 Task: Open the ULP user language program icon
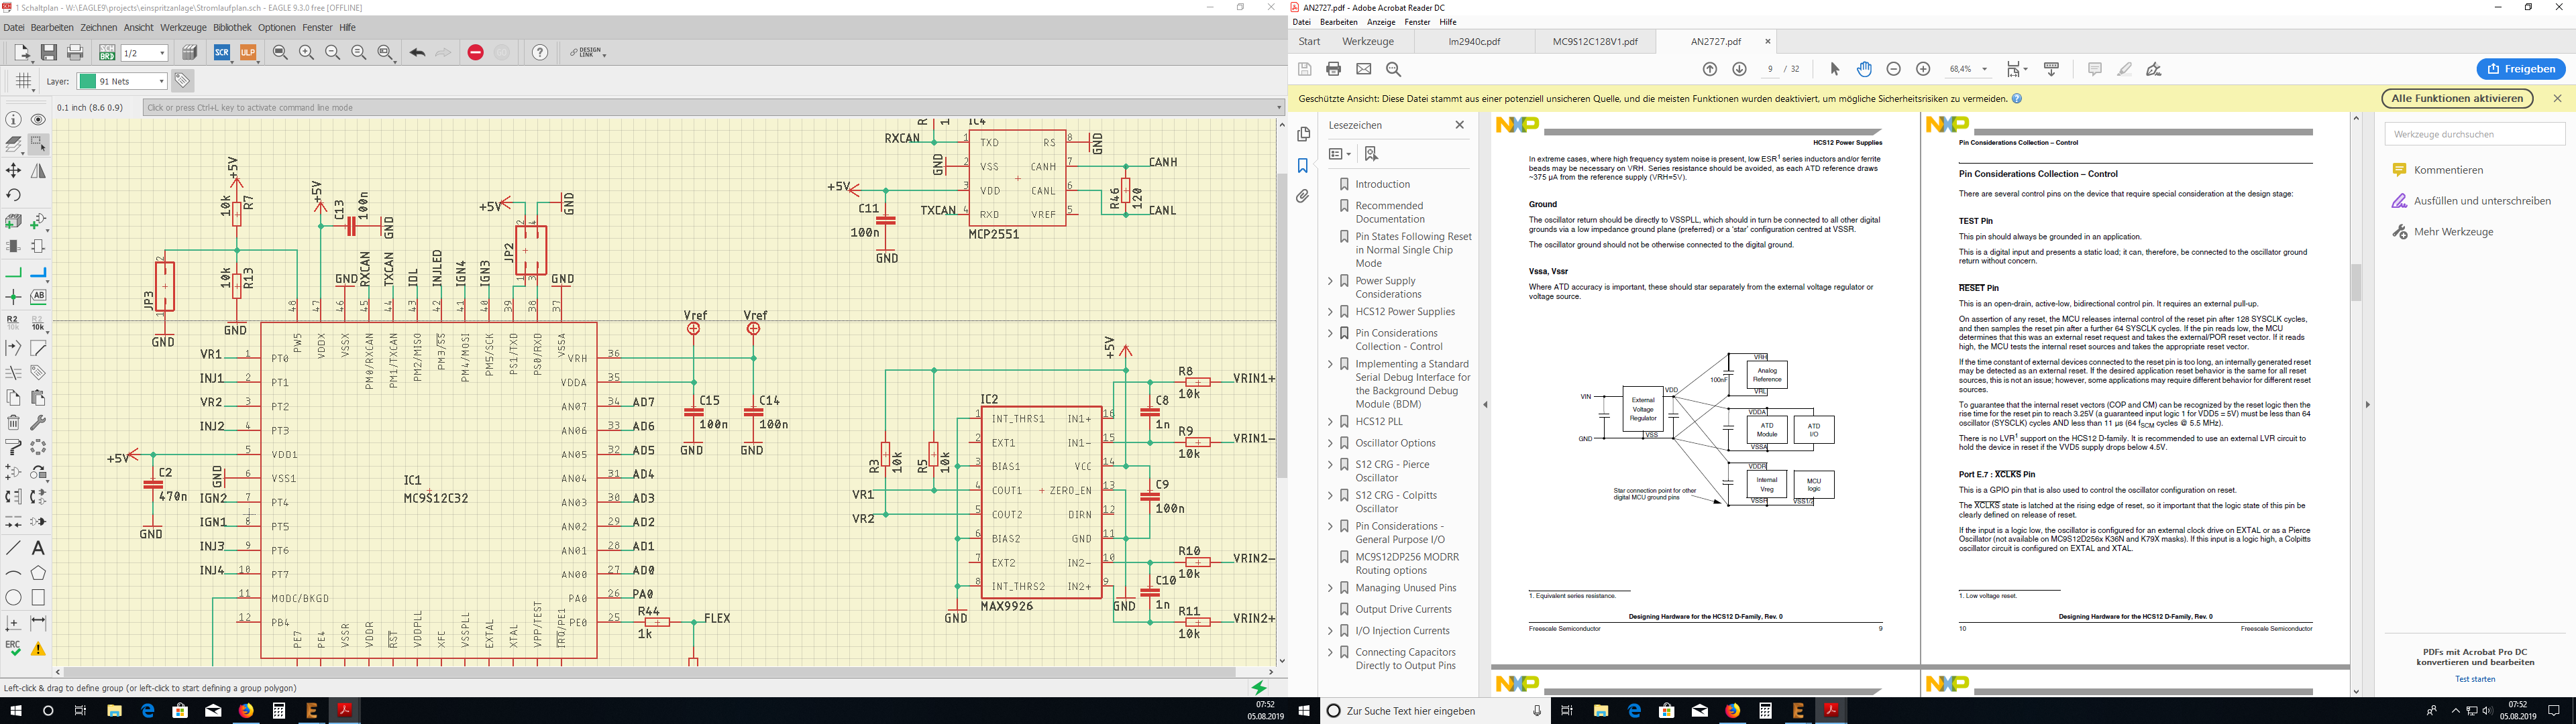coord(248,53)
